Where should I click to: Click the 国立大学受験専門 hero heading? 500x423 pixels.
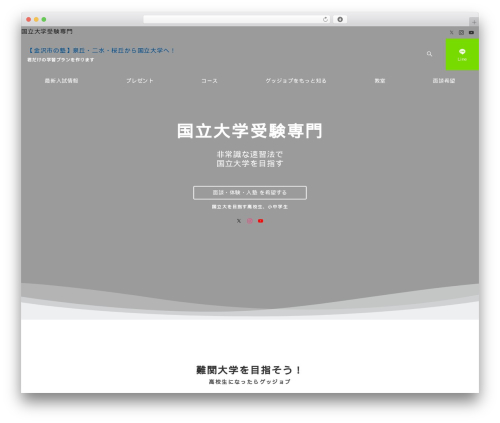(x=250, y=131)
